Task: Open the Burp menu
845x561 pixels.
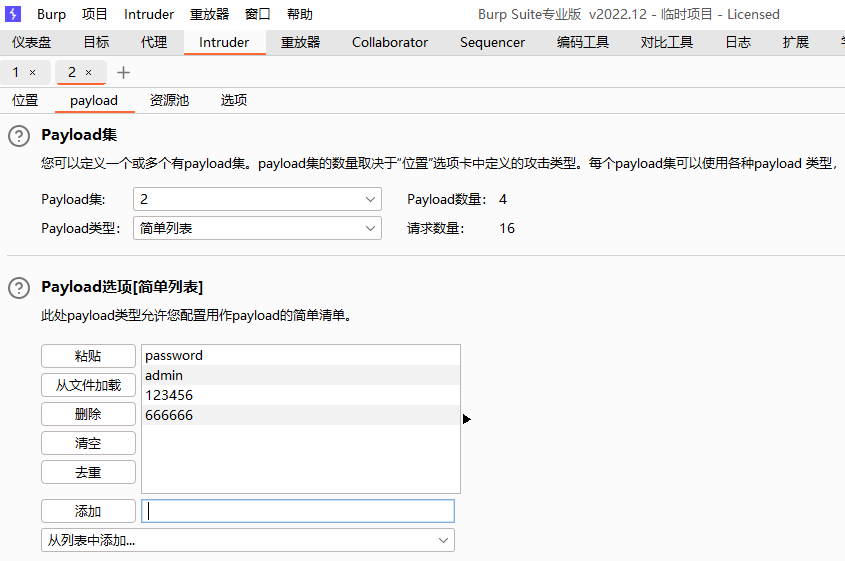Action: pos(51,15)
